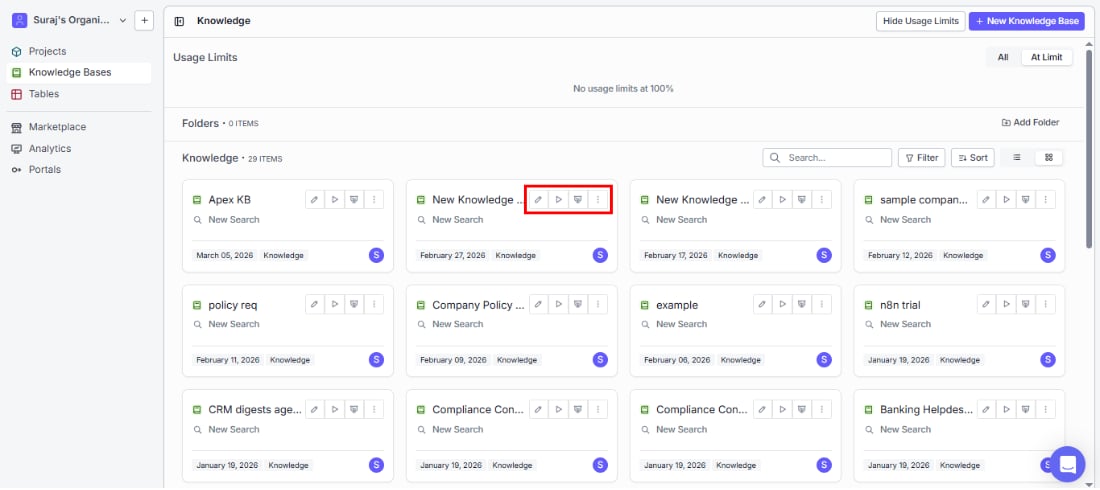
Task: Open three-dot menu on sample company card
Action: click(x=1045, y=199)
